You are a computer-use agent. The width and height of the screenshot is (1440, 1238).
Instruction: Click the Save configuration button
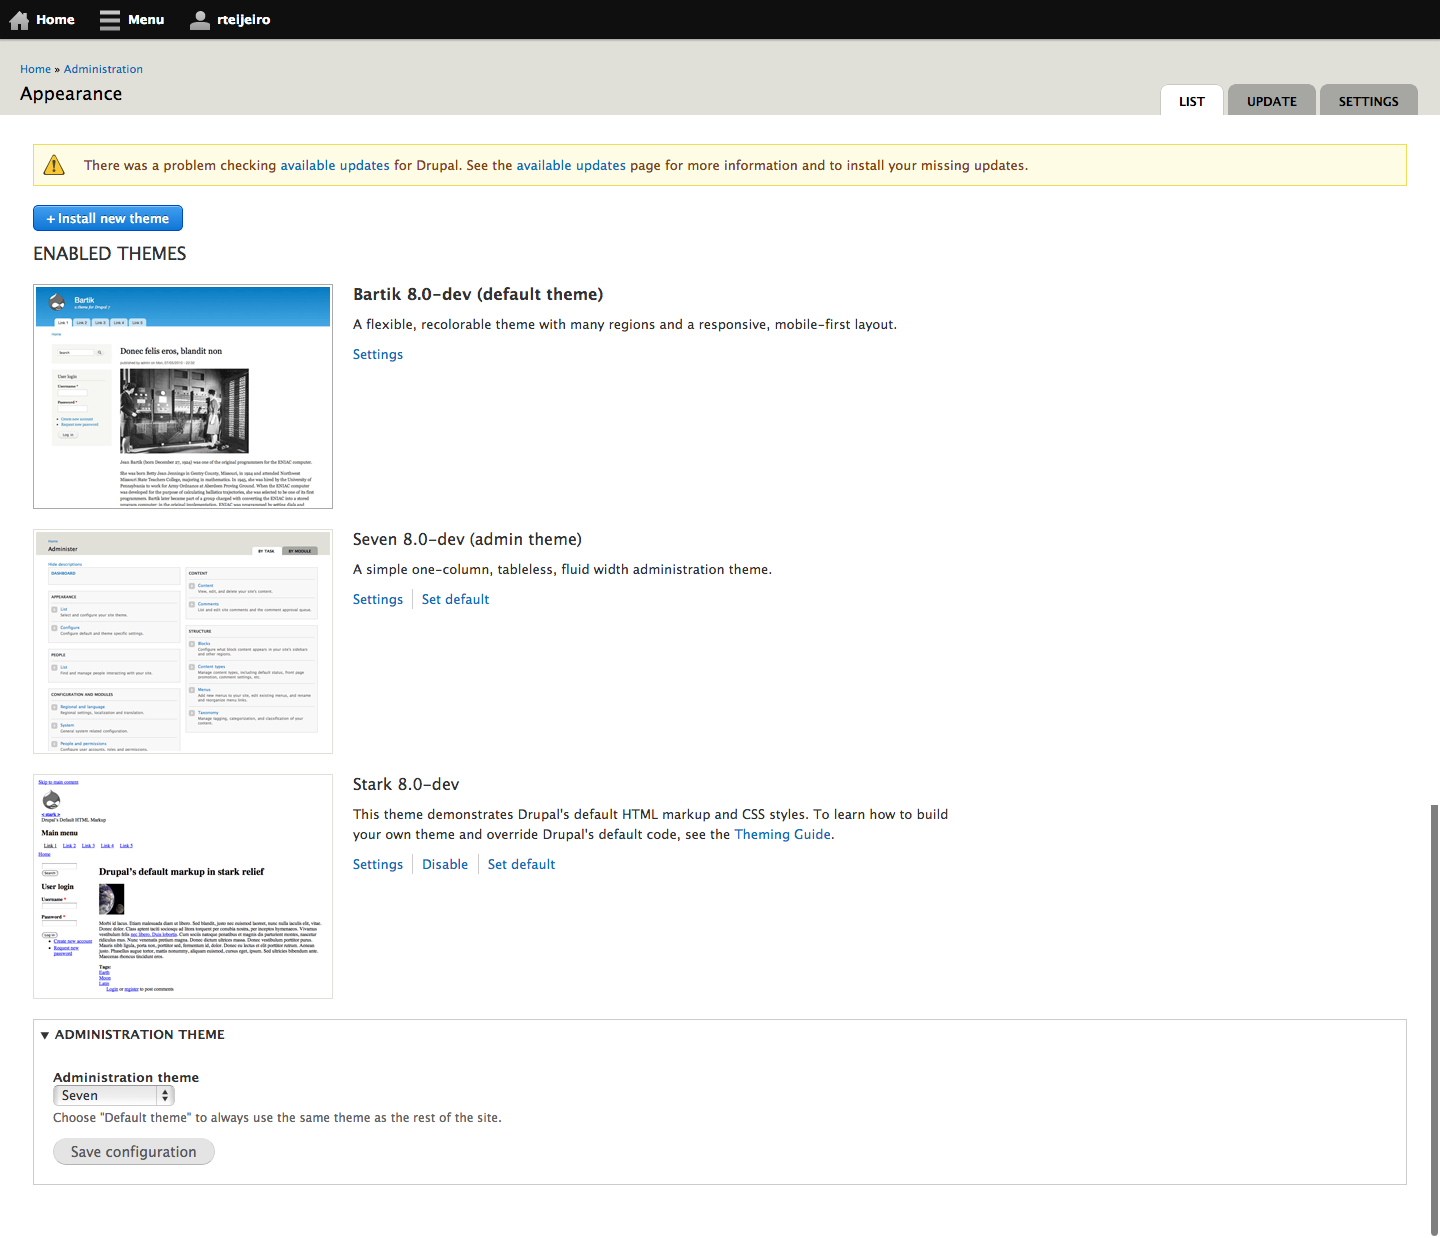point(134,1152)
